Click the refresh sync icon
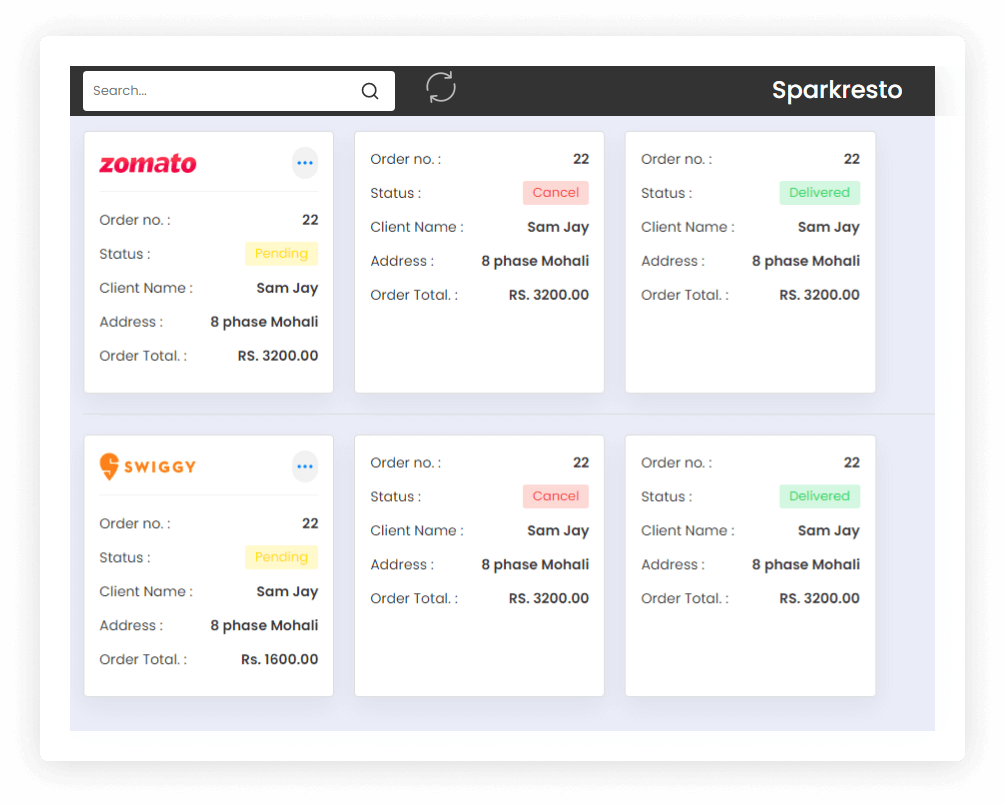The width and height of the screenshot is (1005, 805). [441, 87]
